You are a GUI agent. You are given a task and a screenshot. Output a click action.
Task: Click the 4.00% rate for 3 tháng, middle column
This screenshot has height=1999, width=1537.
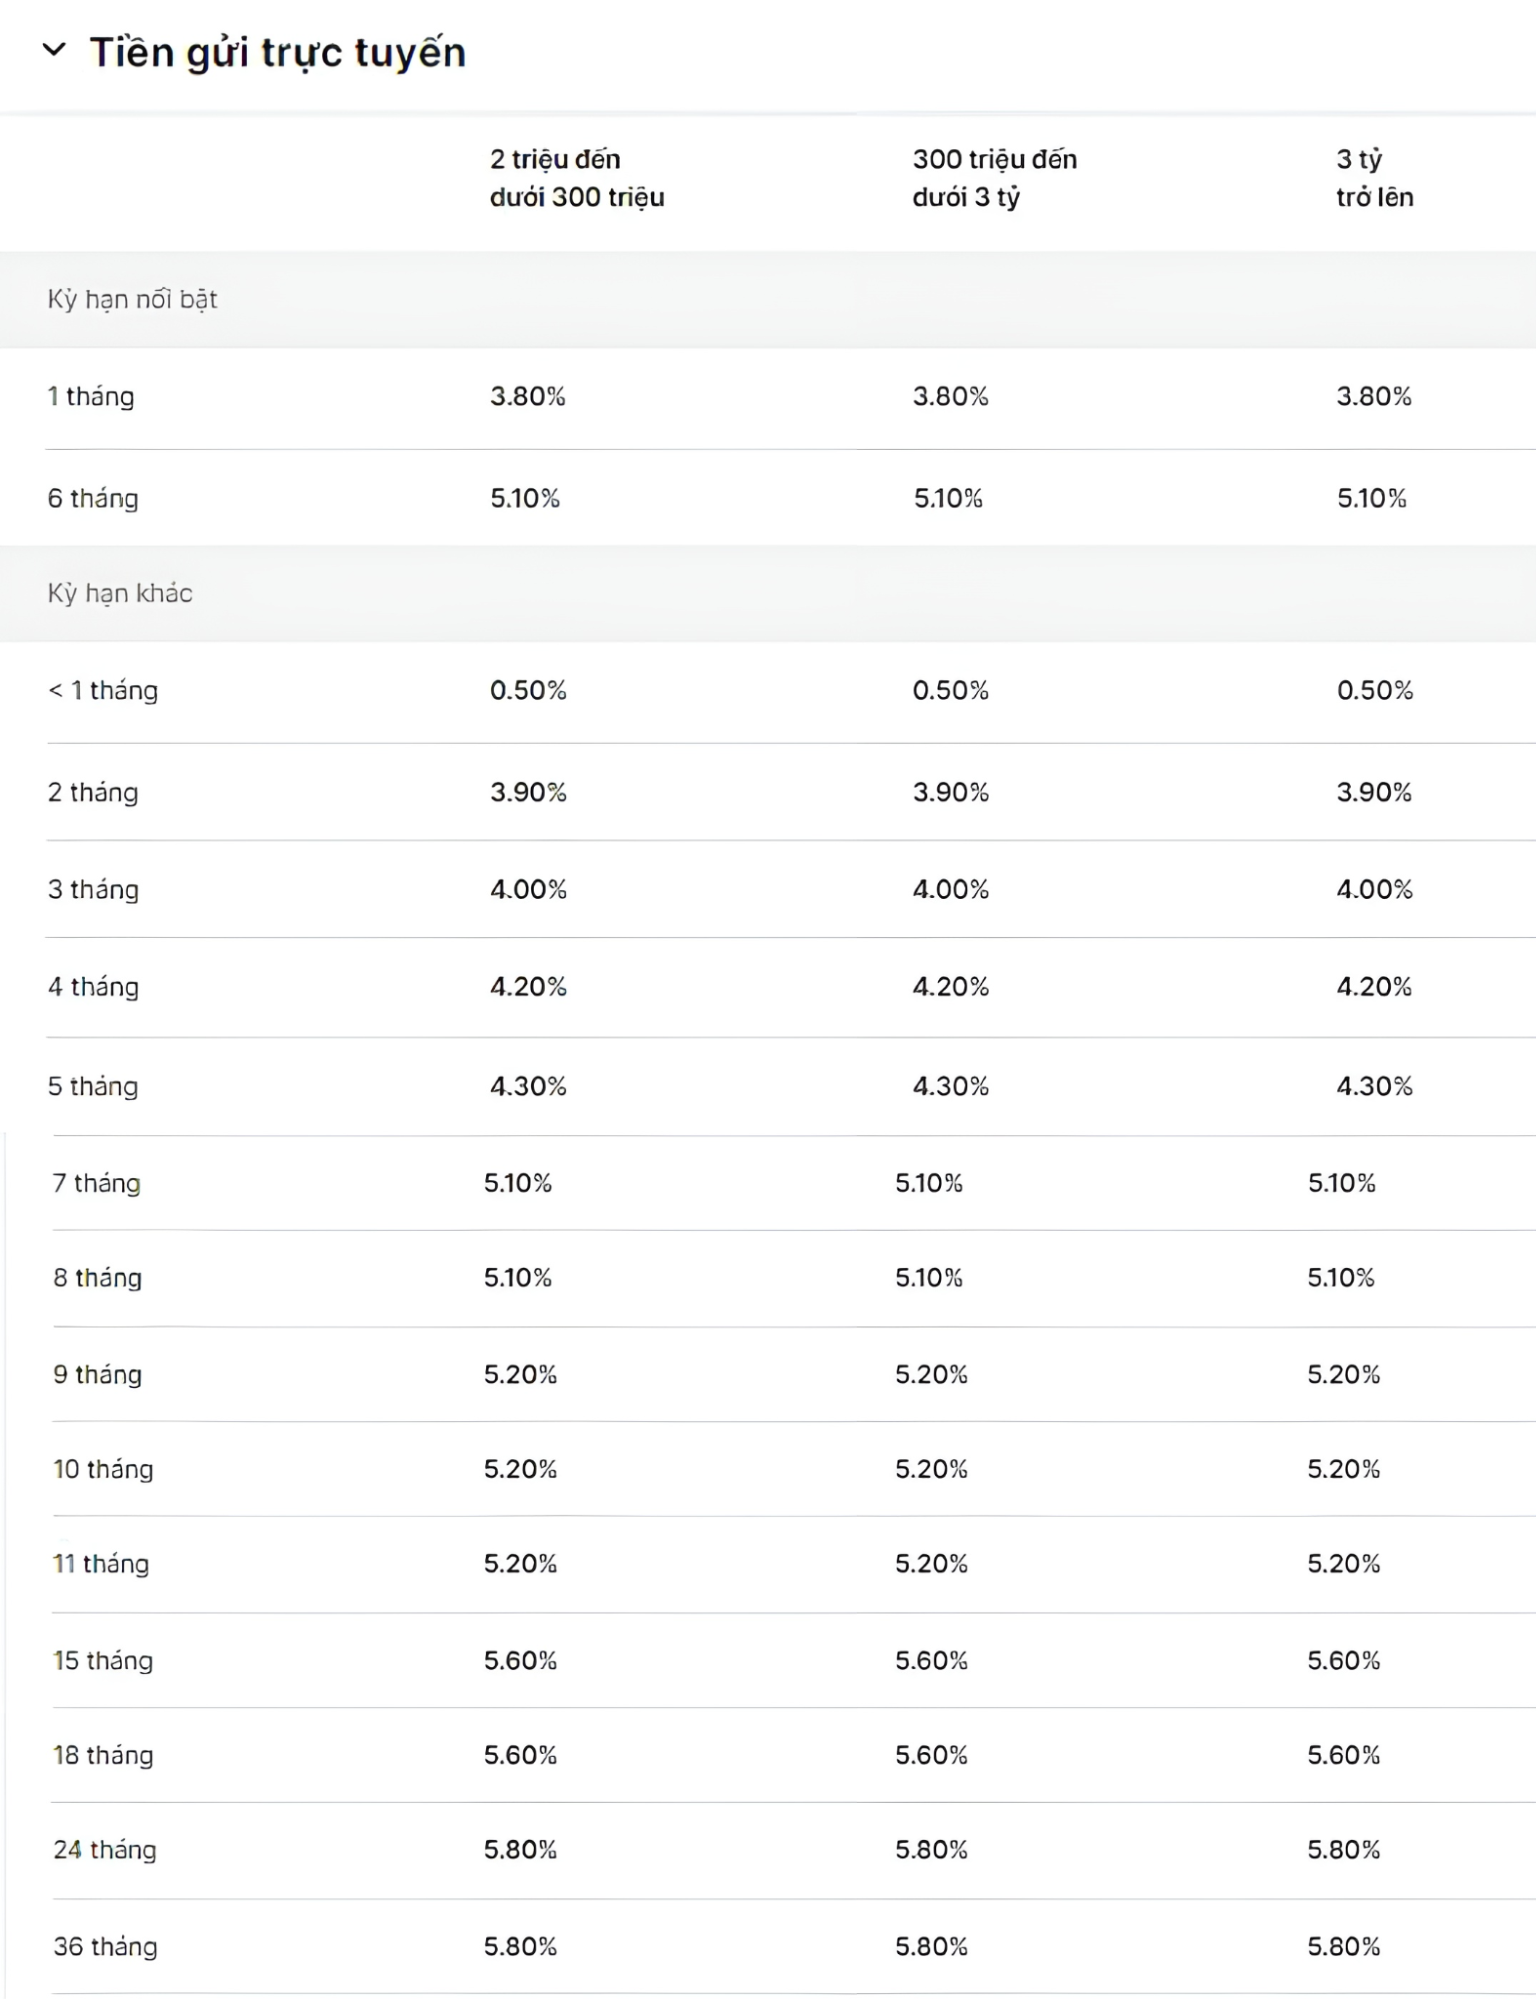point(951,889)
